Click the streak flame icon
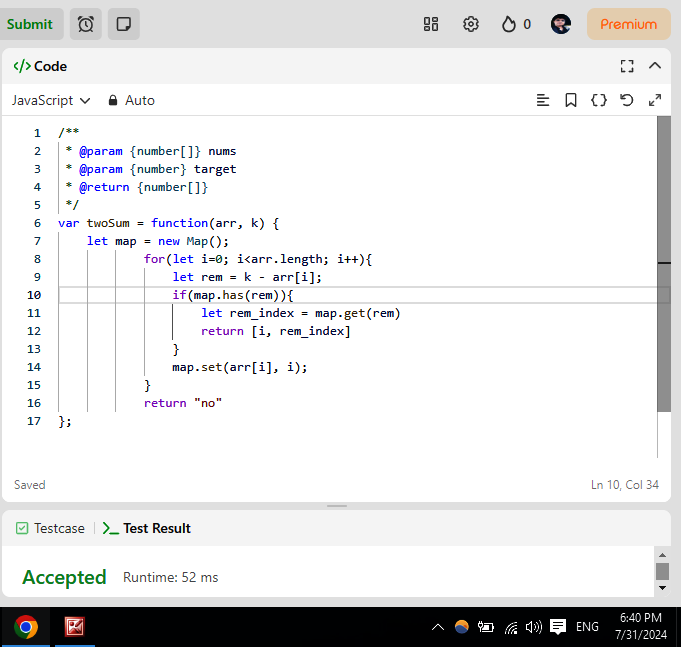 tap(509, 24)
